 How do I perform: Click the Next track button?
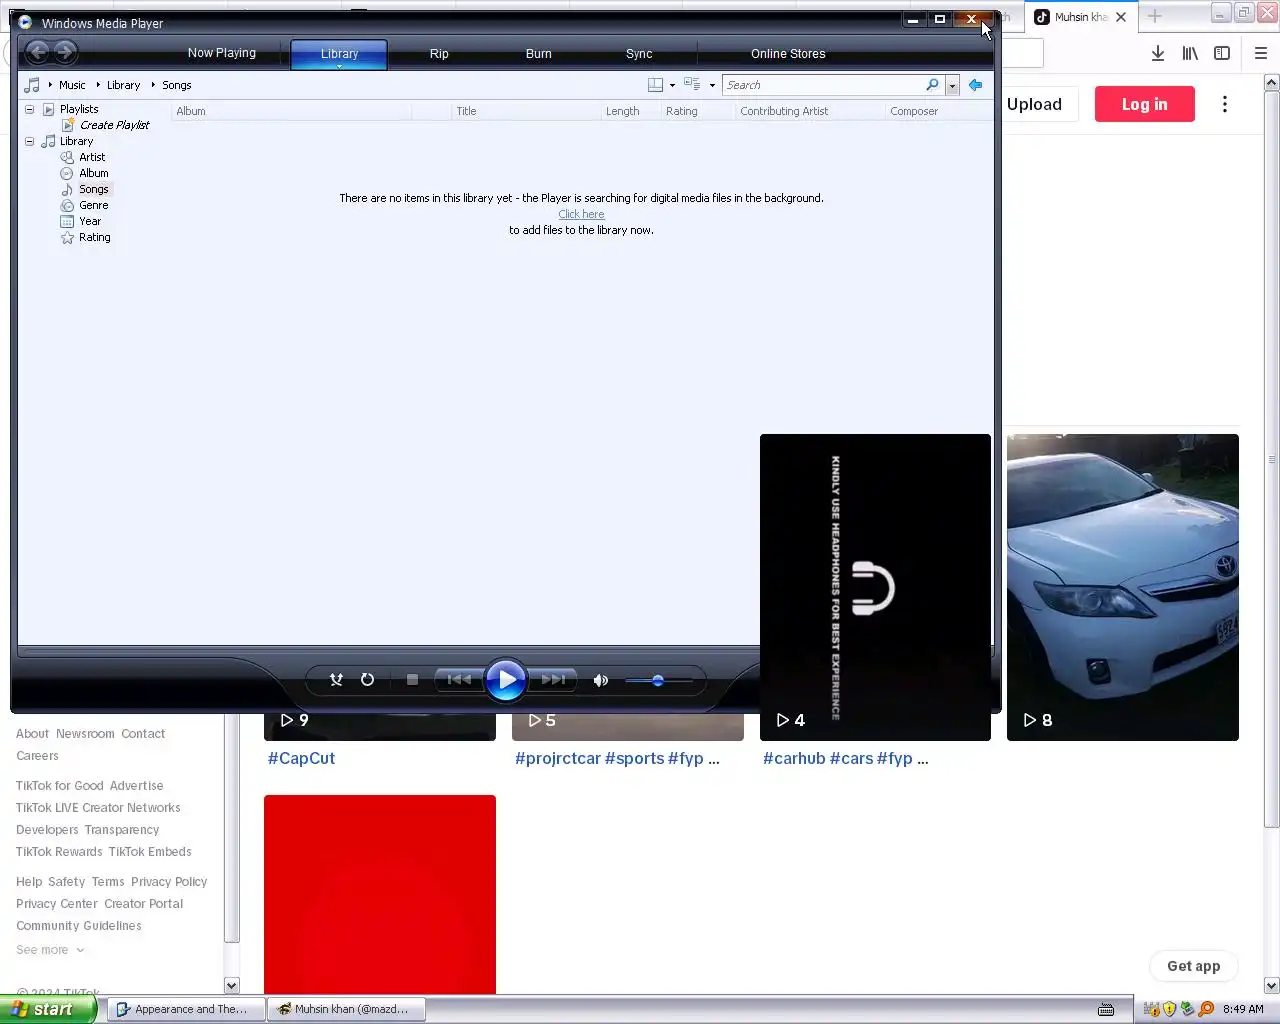pyautogui.click(x=553, y=680)
